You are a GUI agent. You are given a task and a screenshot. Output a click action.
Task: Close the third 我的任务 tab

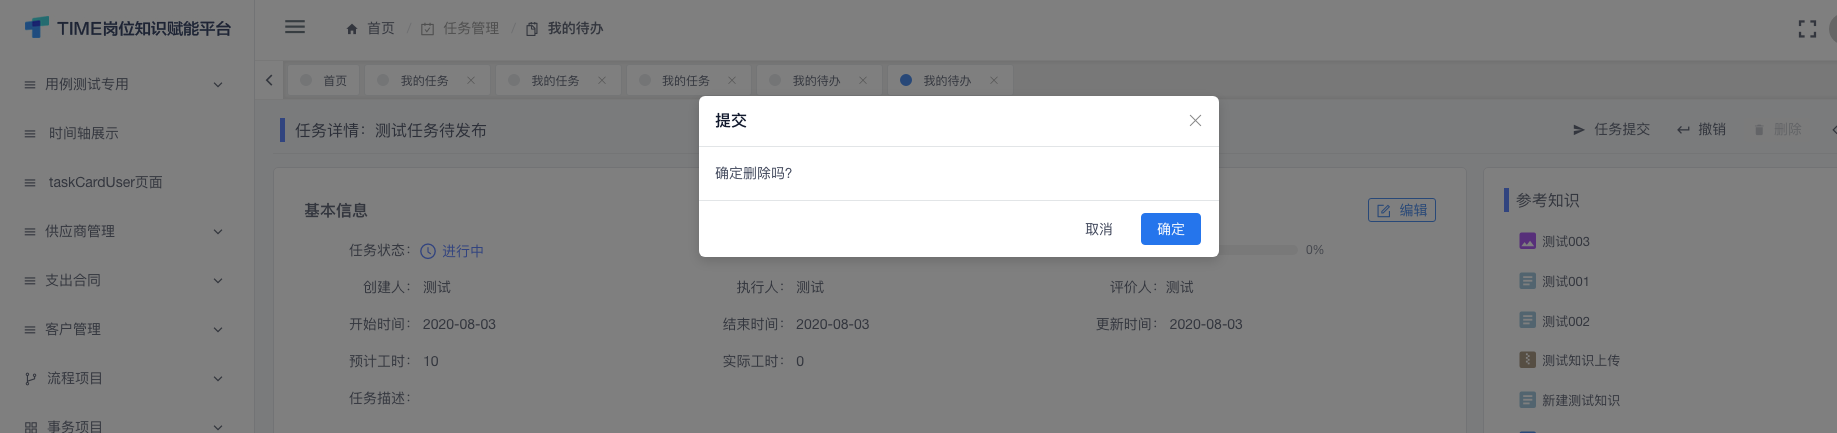[732, 81]
